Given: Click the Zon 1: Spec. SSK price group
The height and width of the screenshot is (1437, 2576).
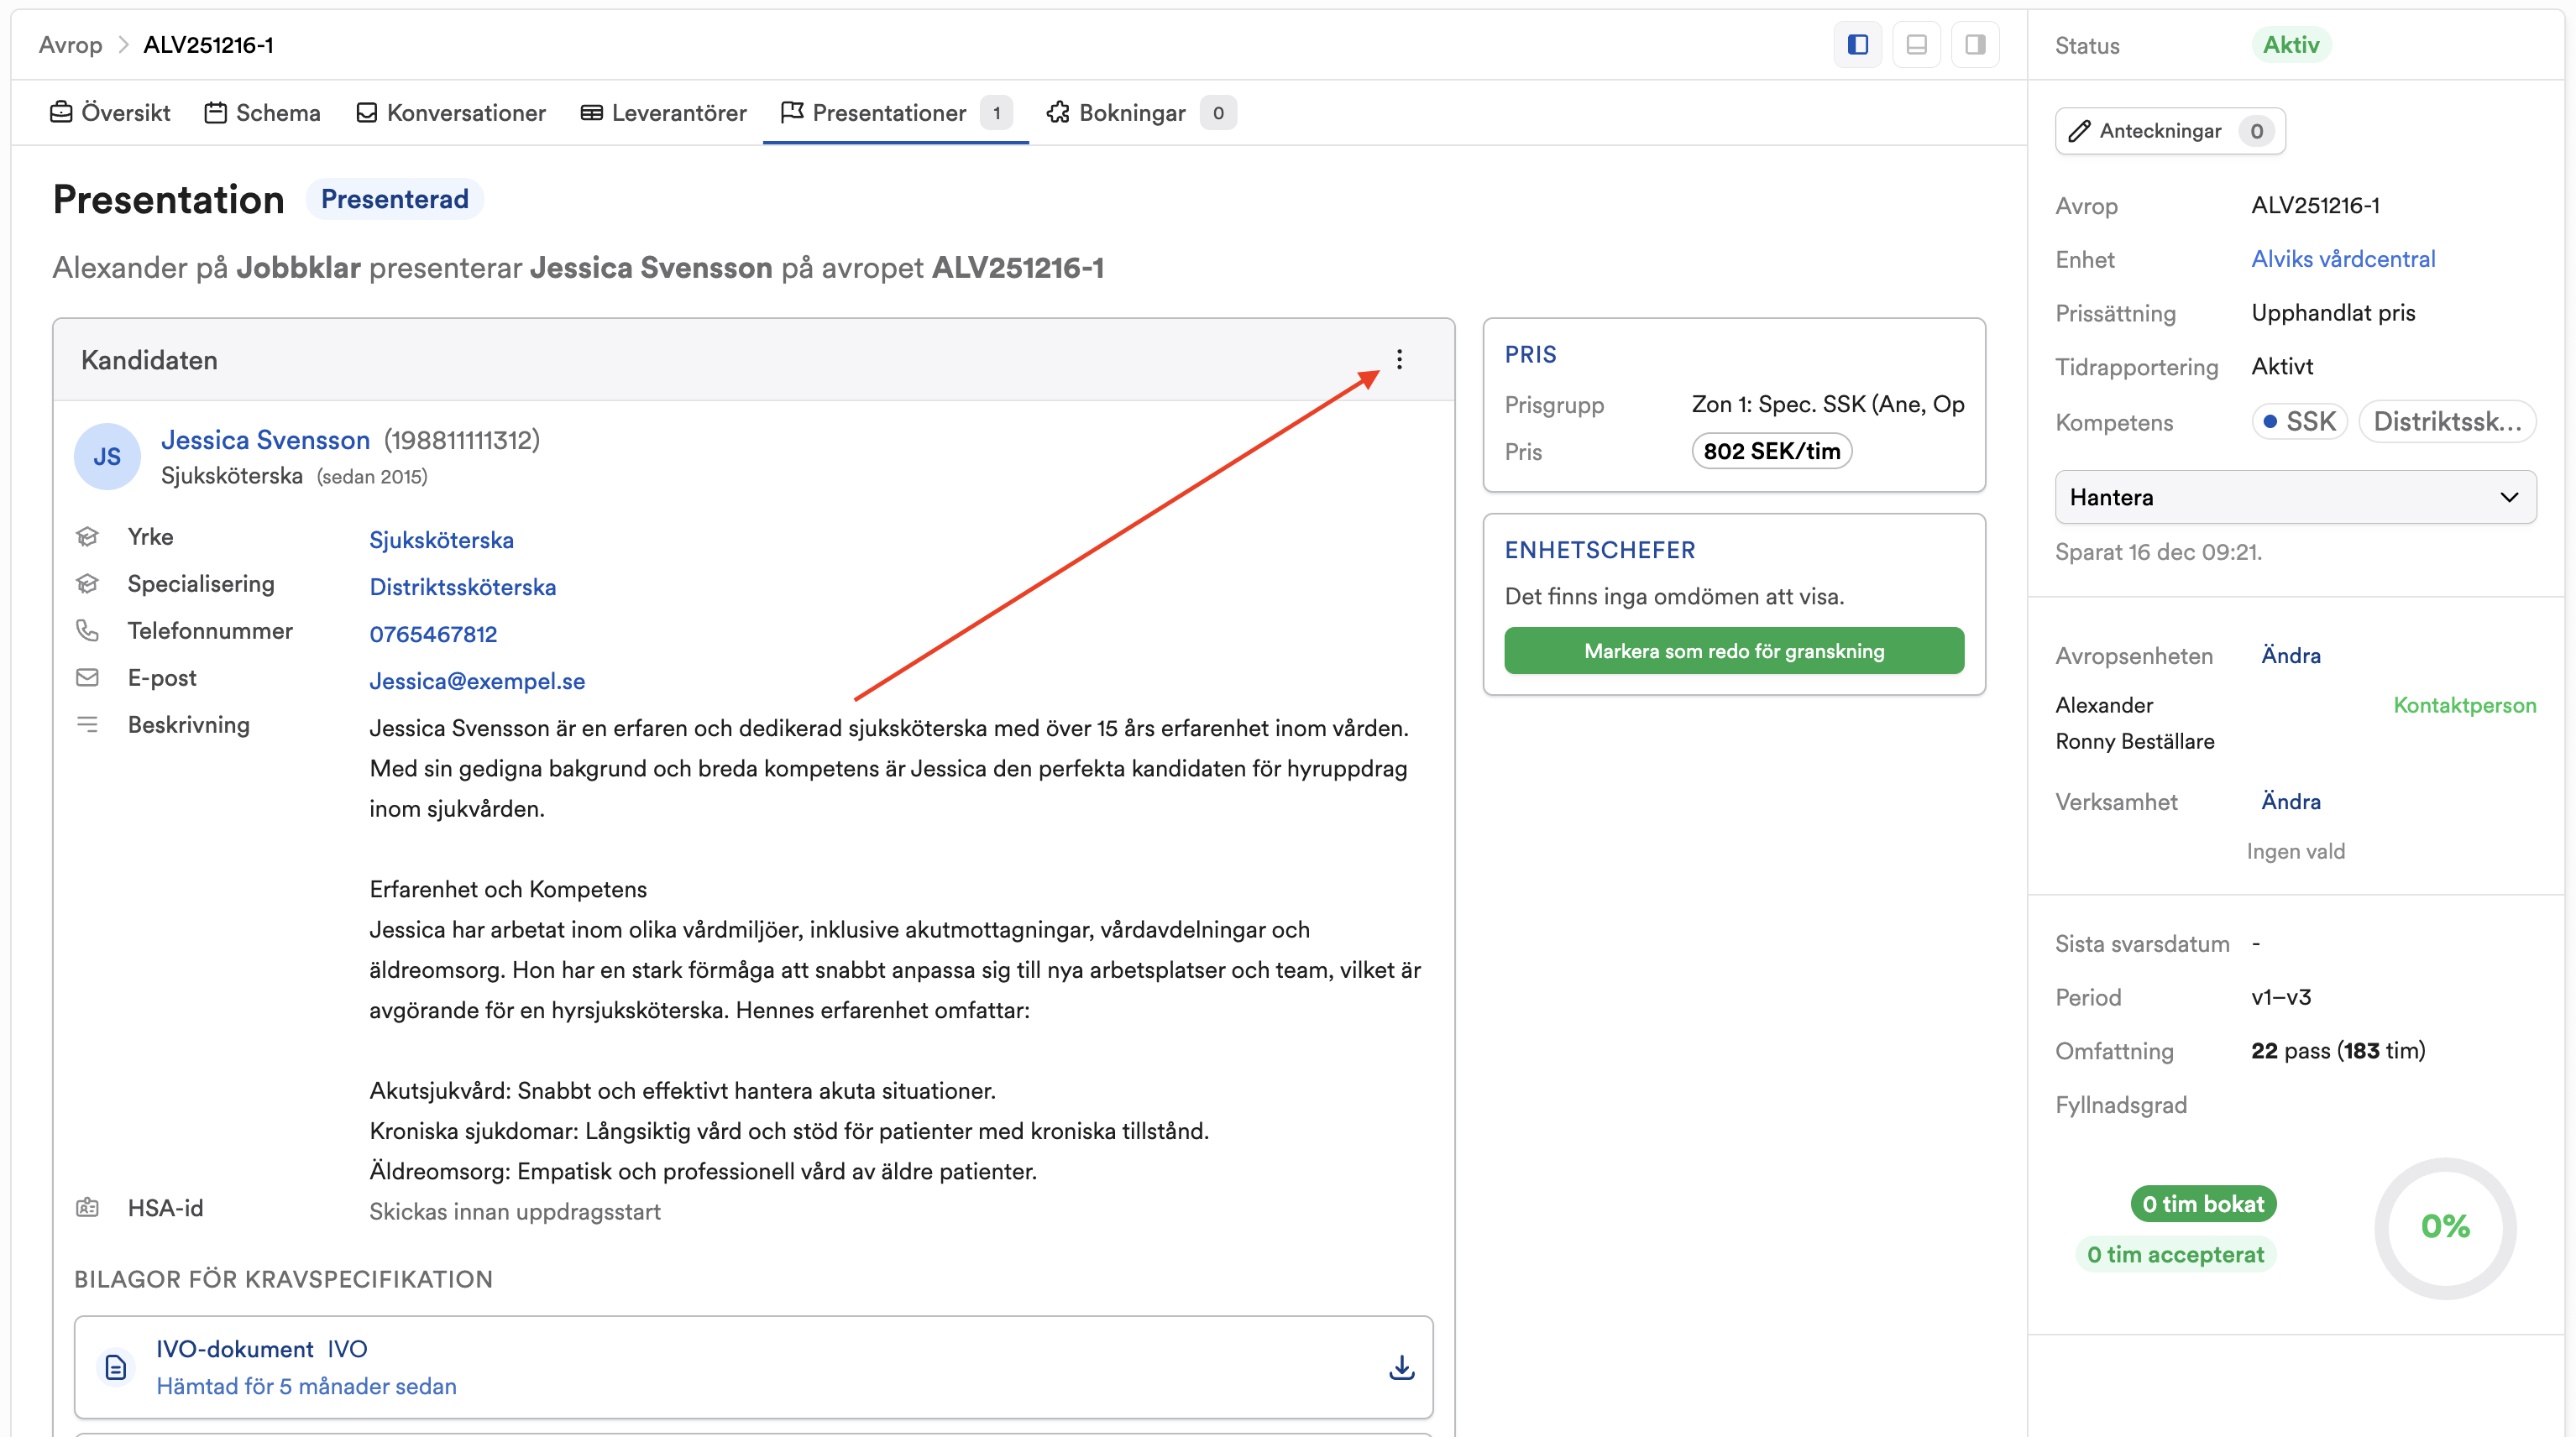Looking at the screenshot, I should pos(1828,404).
